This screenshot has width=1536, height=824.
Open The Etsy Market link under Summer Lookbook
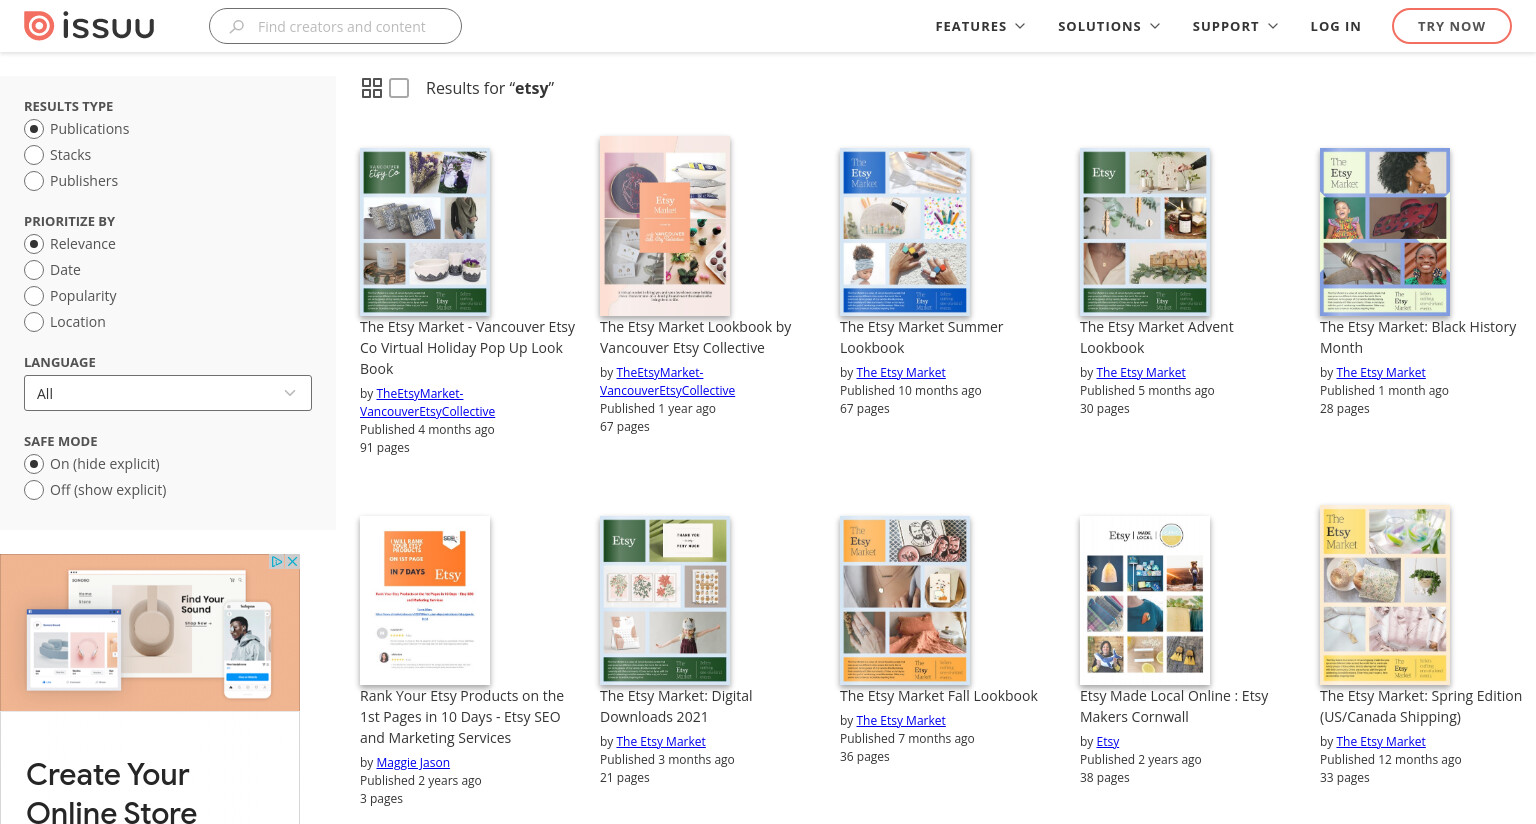pyautogui.click(x=901, y=373)
